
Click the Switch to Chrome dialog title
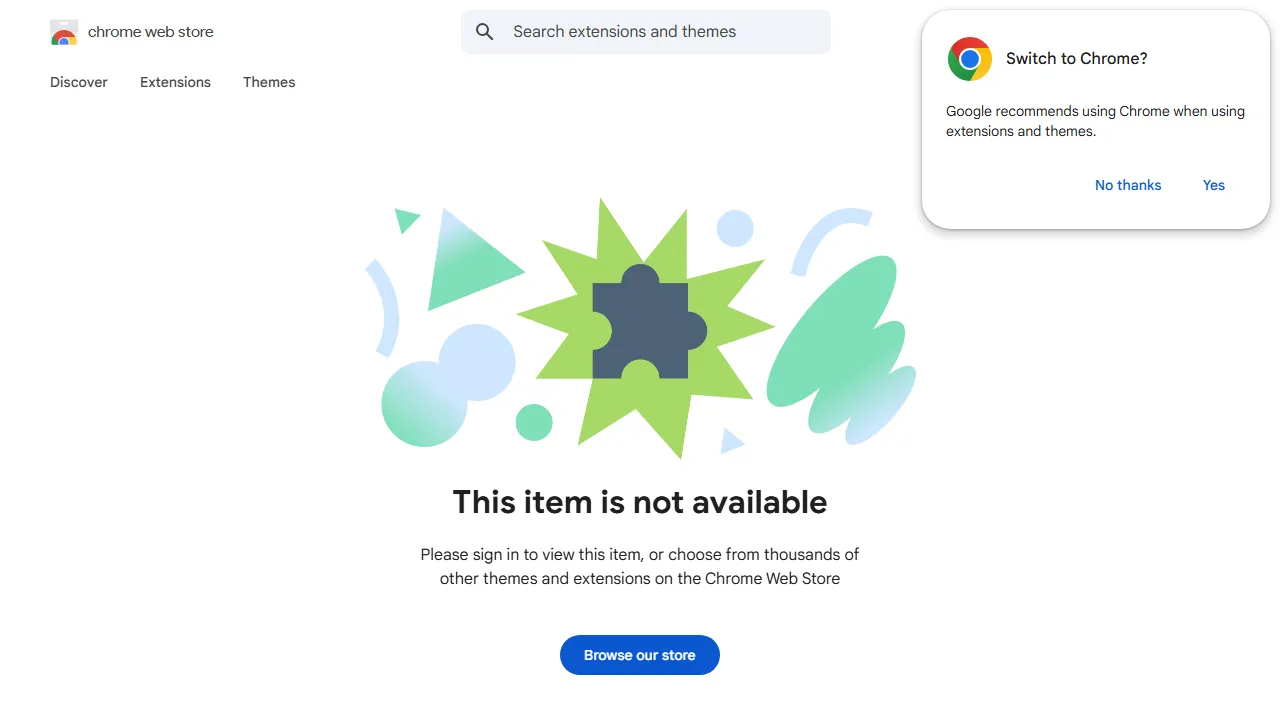(x=1076, y=58)
